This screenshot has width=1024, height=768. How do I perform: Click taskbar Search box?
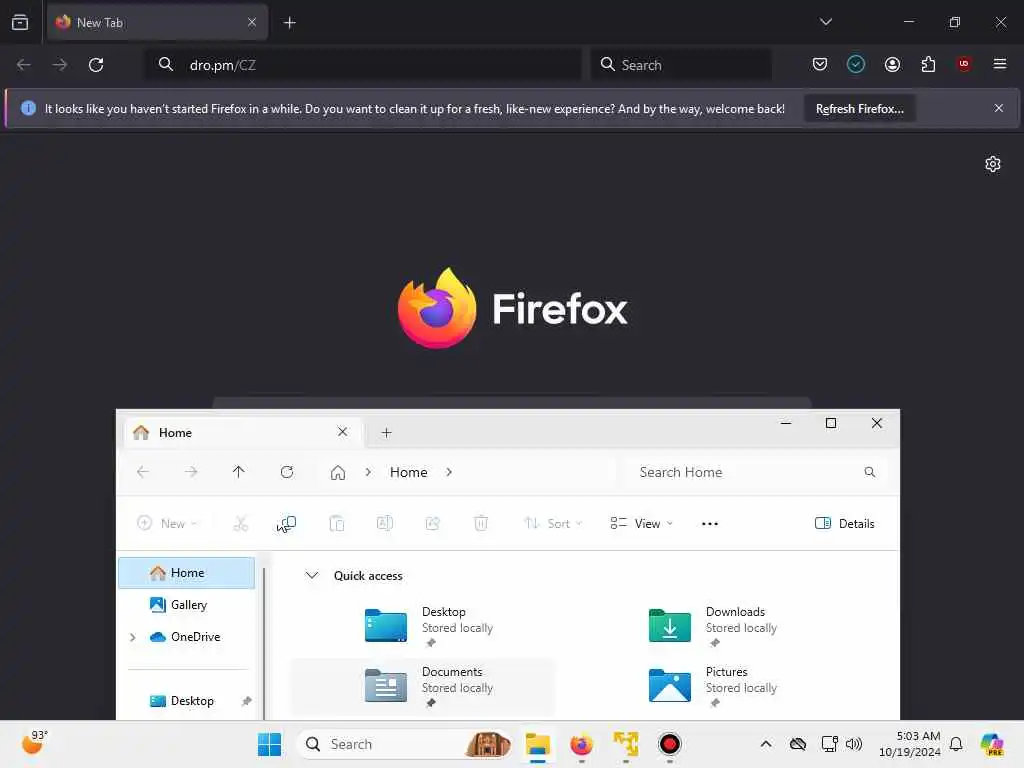(x=405, y=744)
